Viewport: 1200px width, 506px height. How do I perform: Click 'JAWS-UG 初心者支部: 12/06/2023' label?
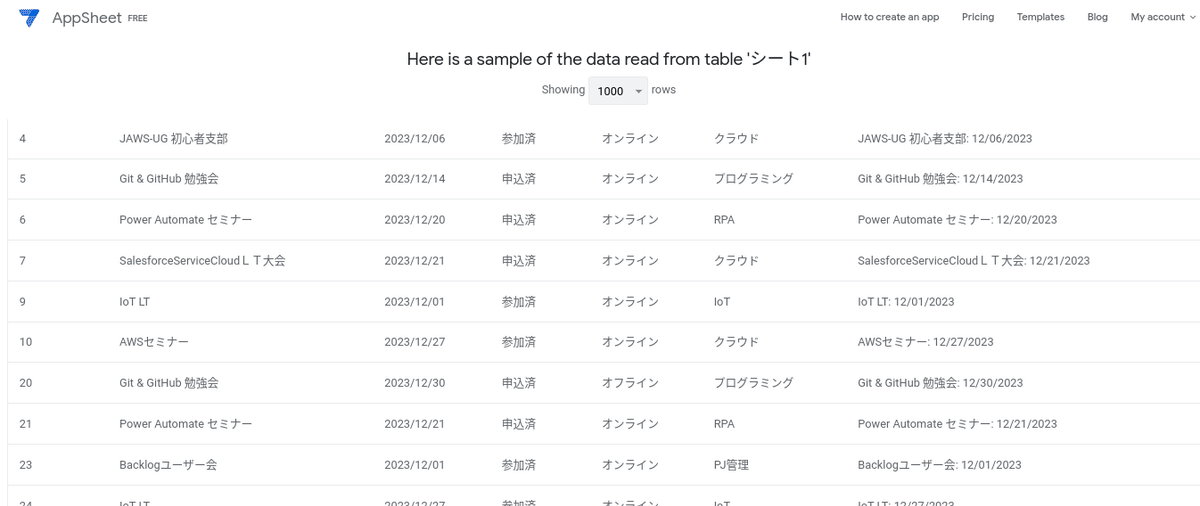[x=945, y=139]
